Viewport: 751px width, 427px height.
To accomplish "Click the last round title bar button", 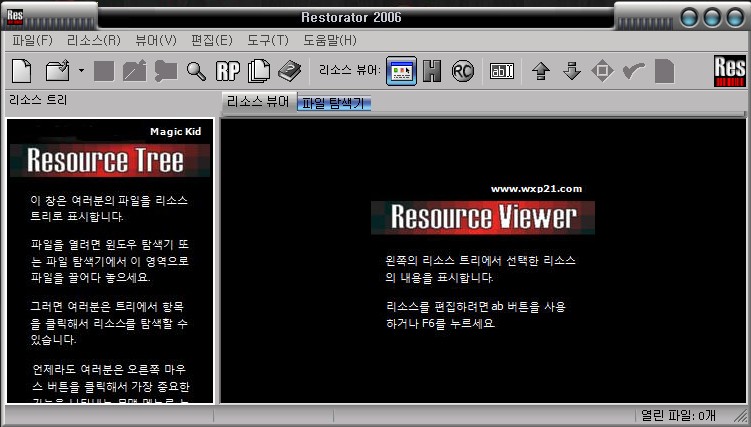I will click(735, 18).
